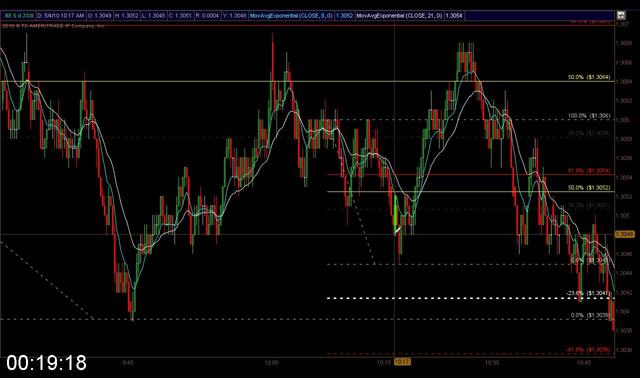This screenshot has height=378, width=640.
Task: Click the 1.3056 tick on price axis
Action: point(624,158)
